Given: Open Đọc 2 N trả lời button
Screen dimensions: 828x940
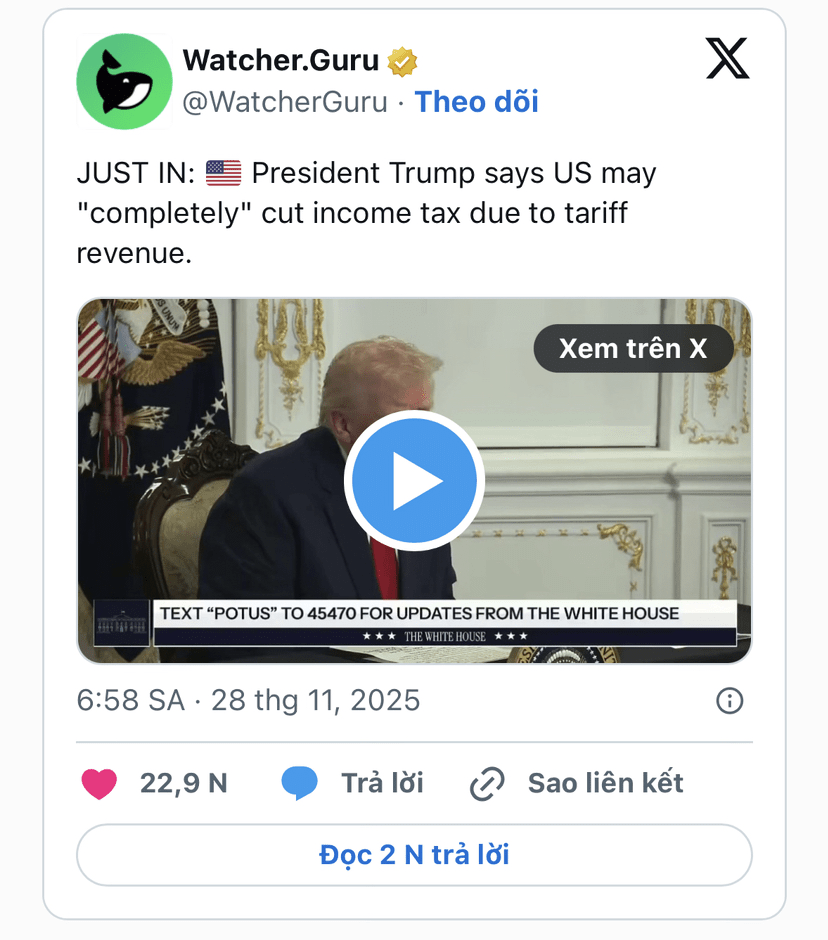Looking at the screenshot, I should click(414, 855).
